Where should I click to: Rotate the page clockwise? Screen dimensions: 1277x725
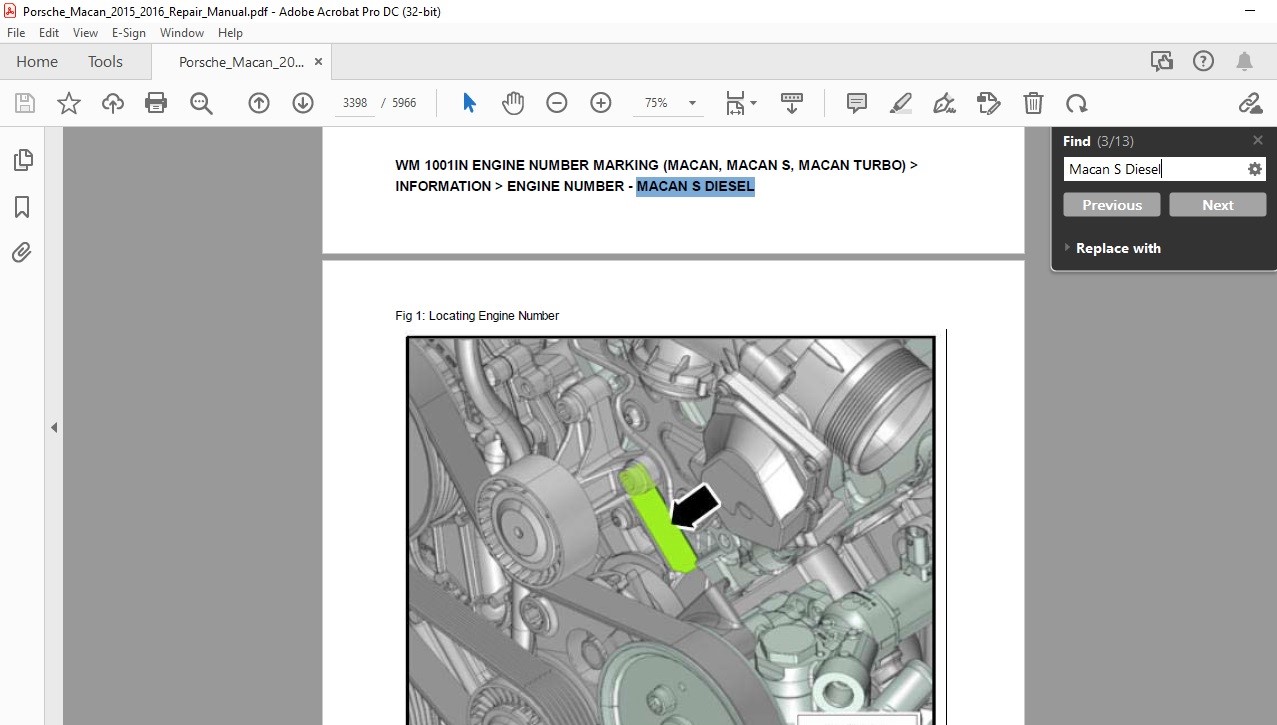1077,103
